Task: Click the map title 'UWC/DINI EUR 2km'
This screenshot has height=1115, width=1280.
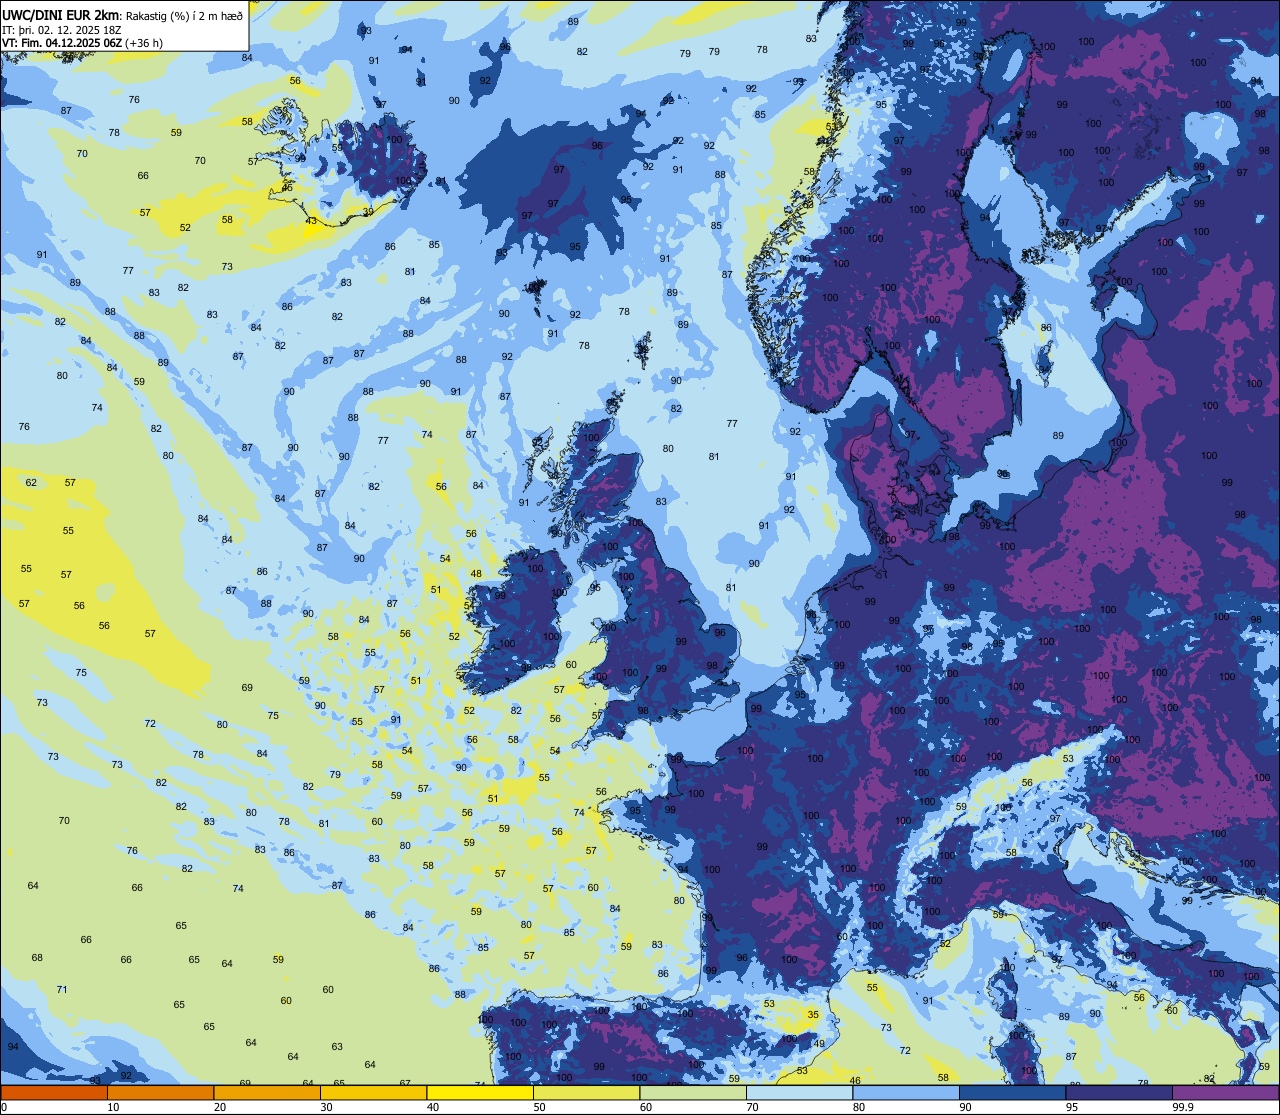Action: (x=60, y=14)
